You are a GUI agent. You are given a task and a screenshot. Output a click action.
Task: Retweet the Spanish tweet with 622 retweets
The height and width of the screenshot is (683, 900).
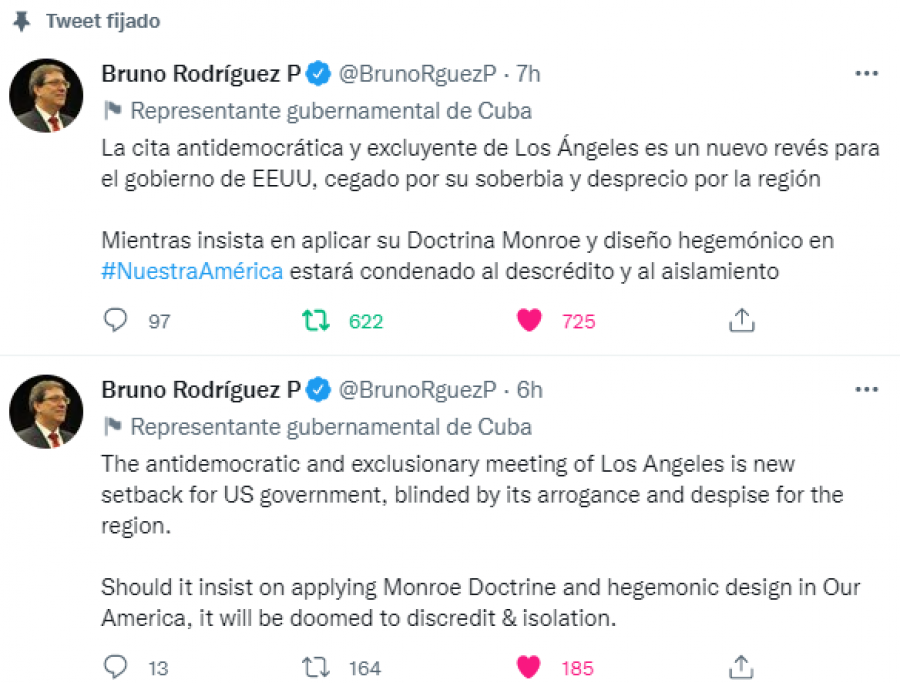pyautogui.click(x=314, y=320)
